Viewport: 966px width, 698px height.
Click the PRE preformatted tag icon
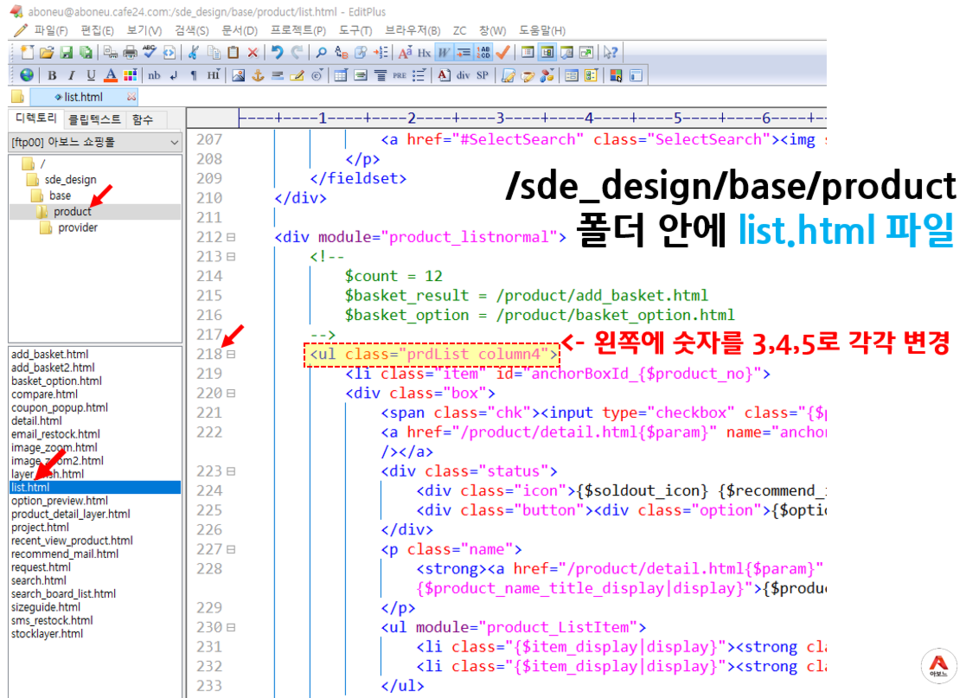click(399, 75)
